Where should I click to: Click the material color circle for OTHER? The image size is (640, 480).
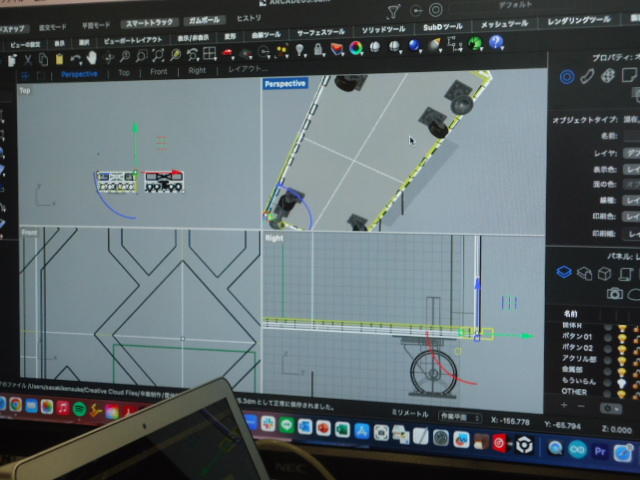607,394
